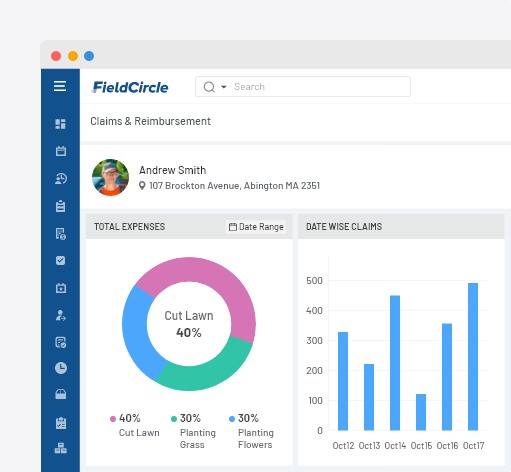Click the Planting Grass legend entry
This screenshot has height=472, width=511.
(193, 431)
